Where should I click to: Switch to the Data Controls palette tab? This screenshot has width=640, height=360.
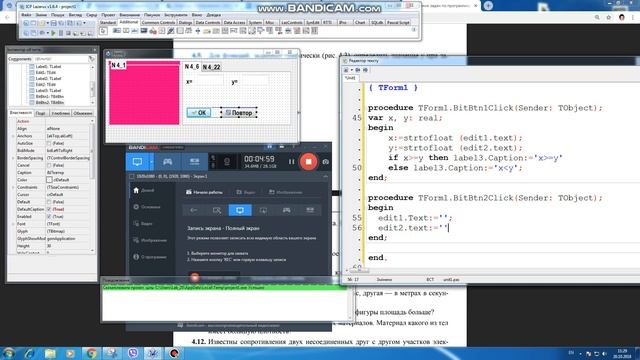click(x=207, y=22)
